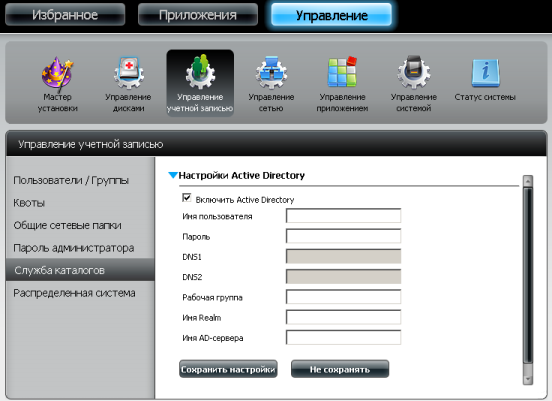Image resolution: width=552 pixels, height=401 pixels.
Task: Select Управление учетной записью account icon
Action: tap(200, 72)
